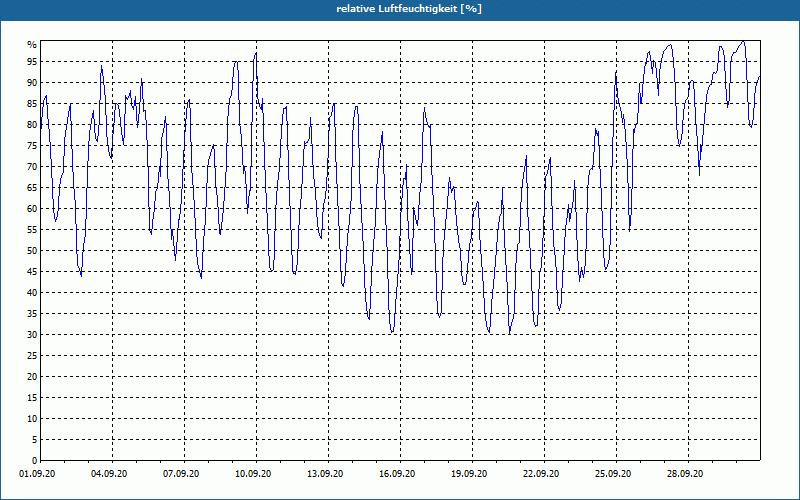Click the y-axis value 85
The image size is (800, 500).
(32, 104)
